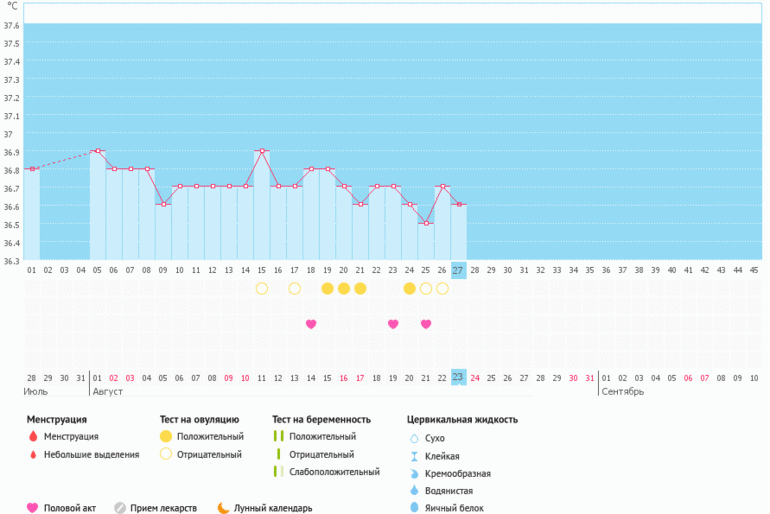Click the Положительный yellow ovulation legend circle

coord(166,437)
